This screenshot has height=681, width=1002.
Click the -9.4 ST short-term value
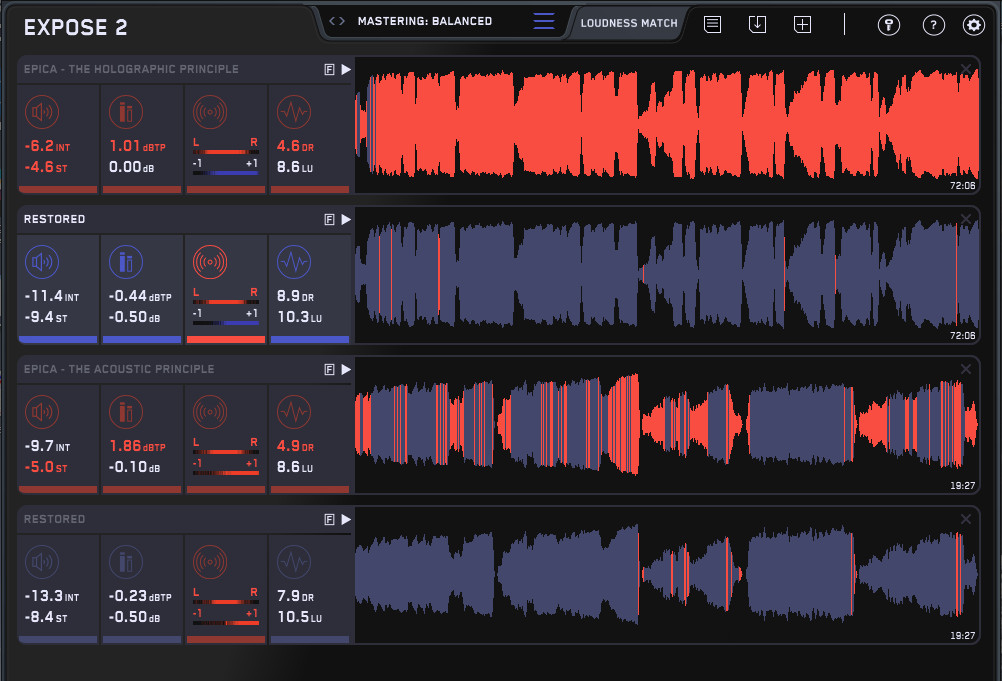[x=45, y=318]
